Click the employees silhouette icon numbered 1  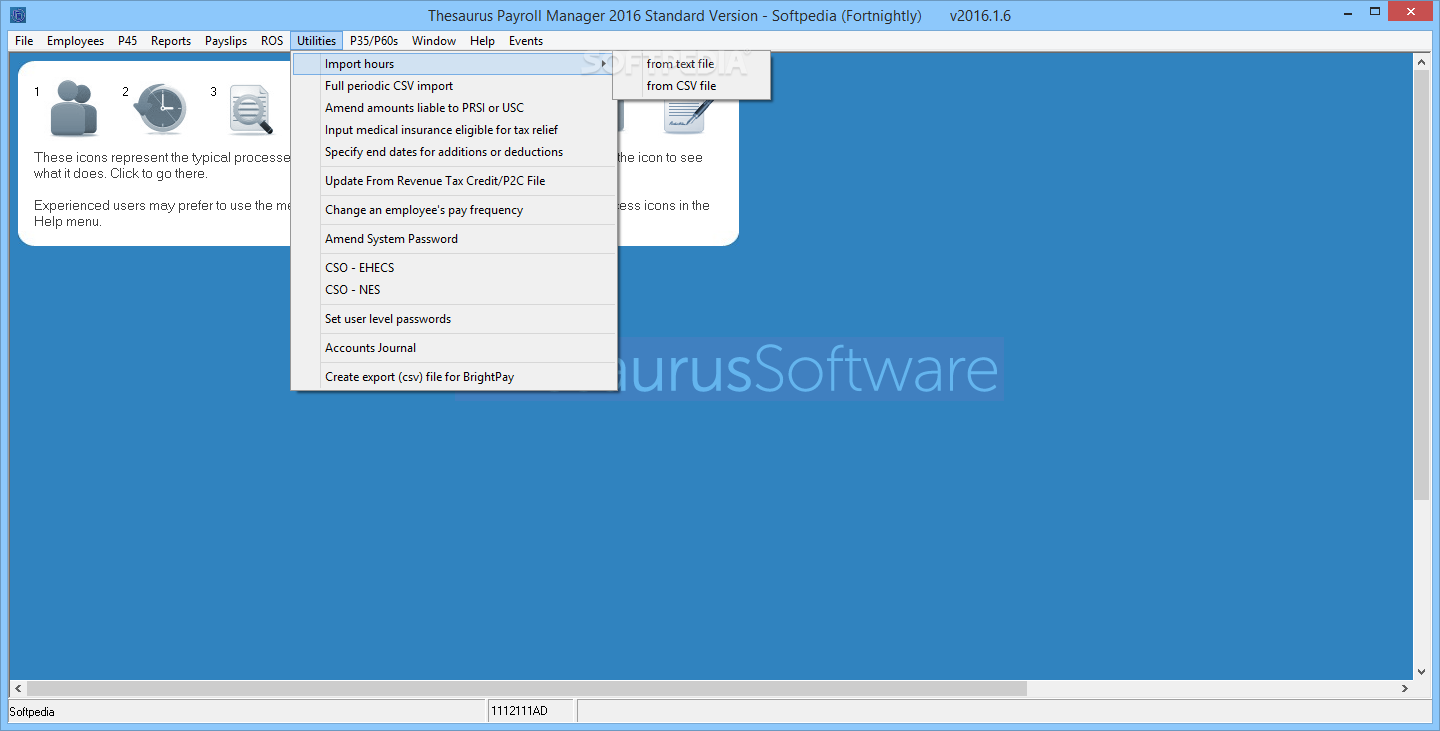click(x=74, y=108)
